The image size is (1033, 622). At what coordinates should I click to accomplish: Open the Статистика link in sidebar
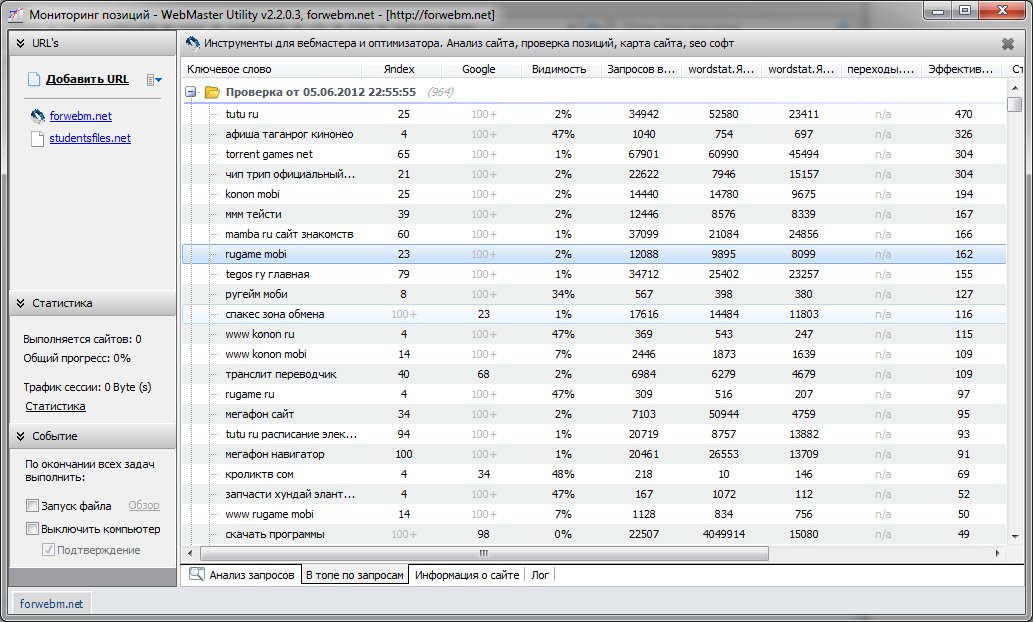pos(54,406)
